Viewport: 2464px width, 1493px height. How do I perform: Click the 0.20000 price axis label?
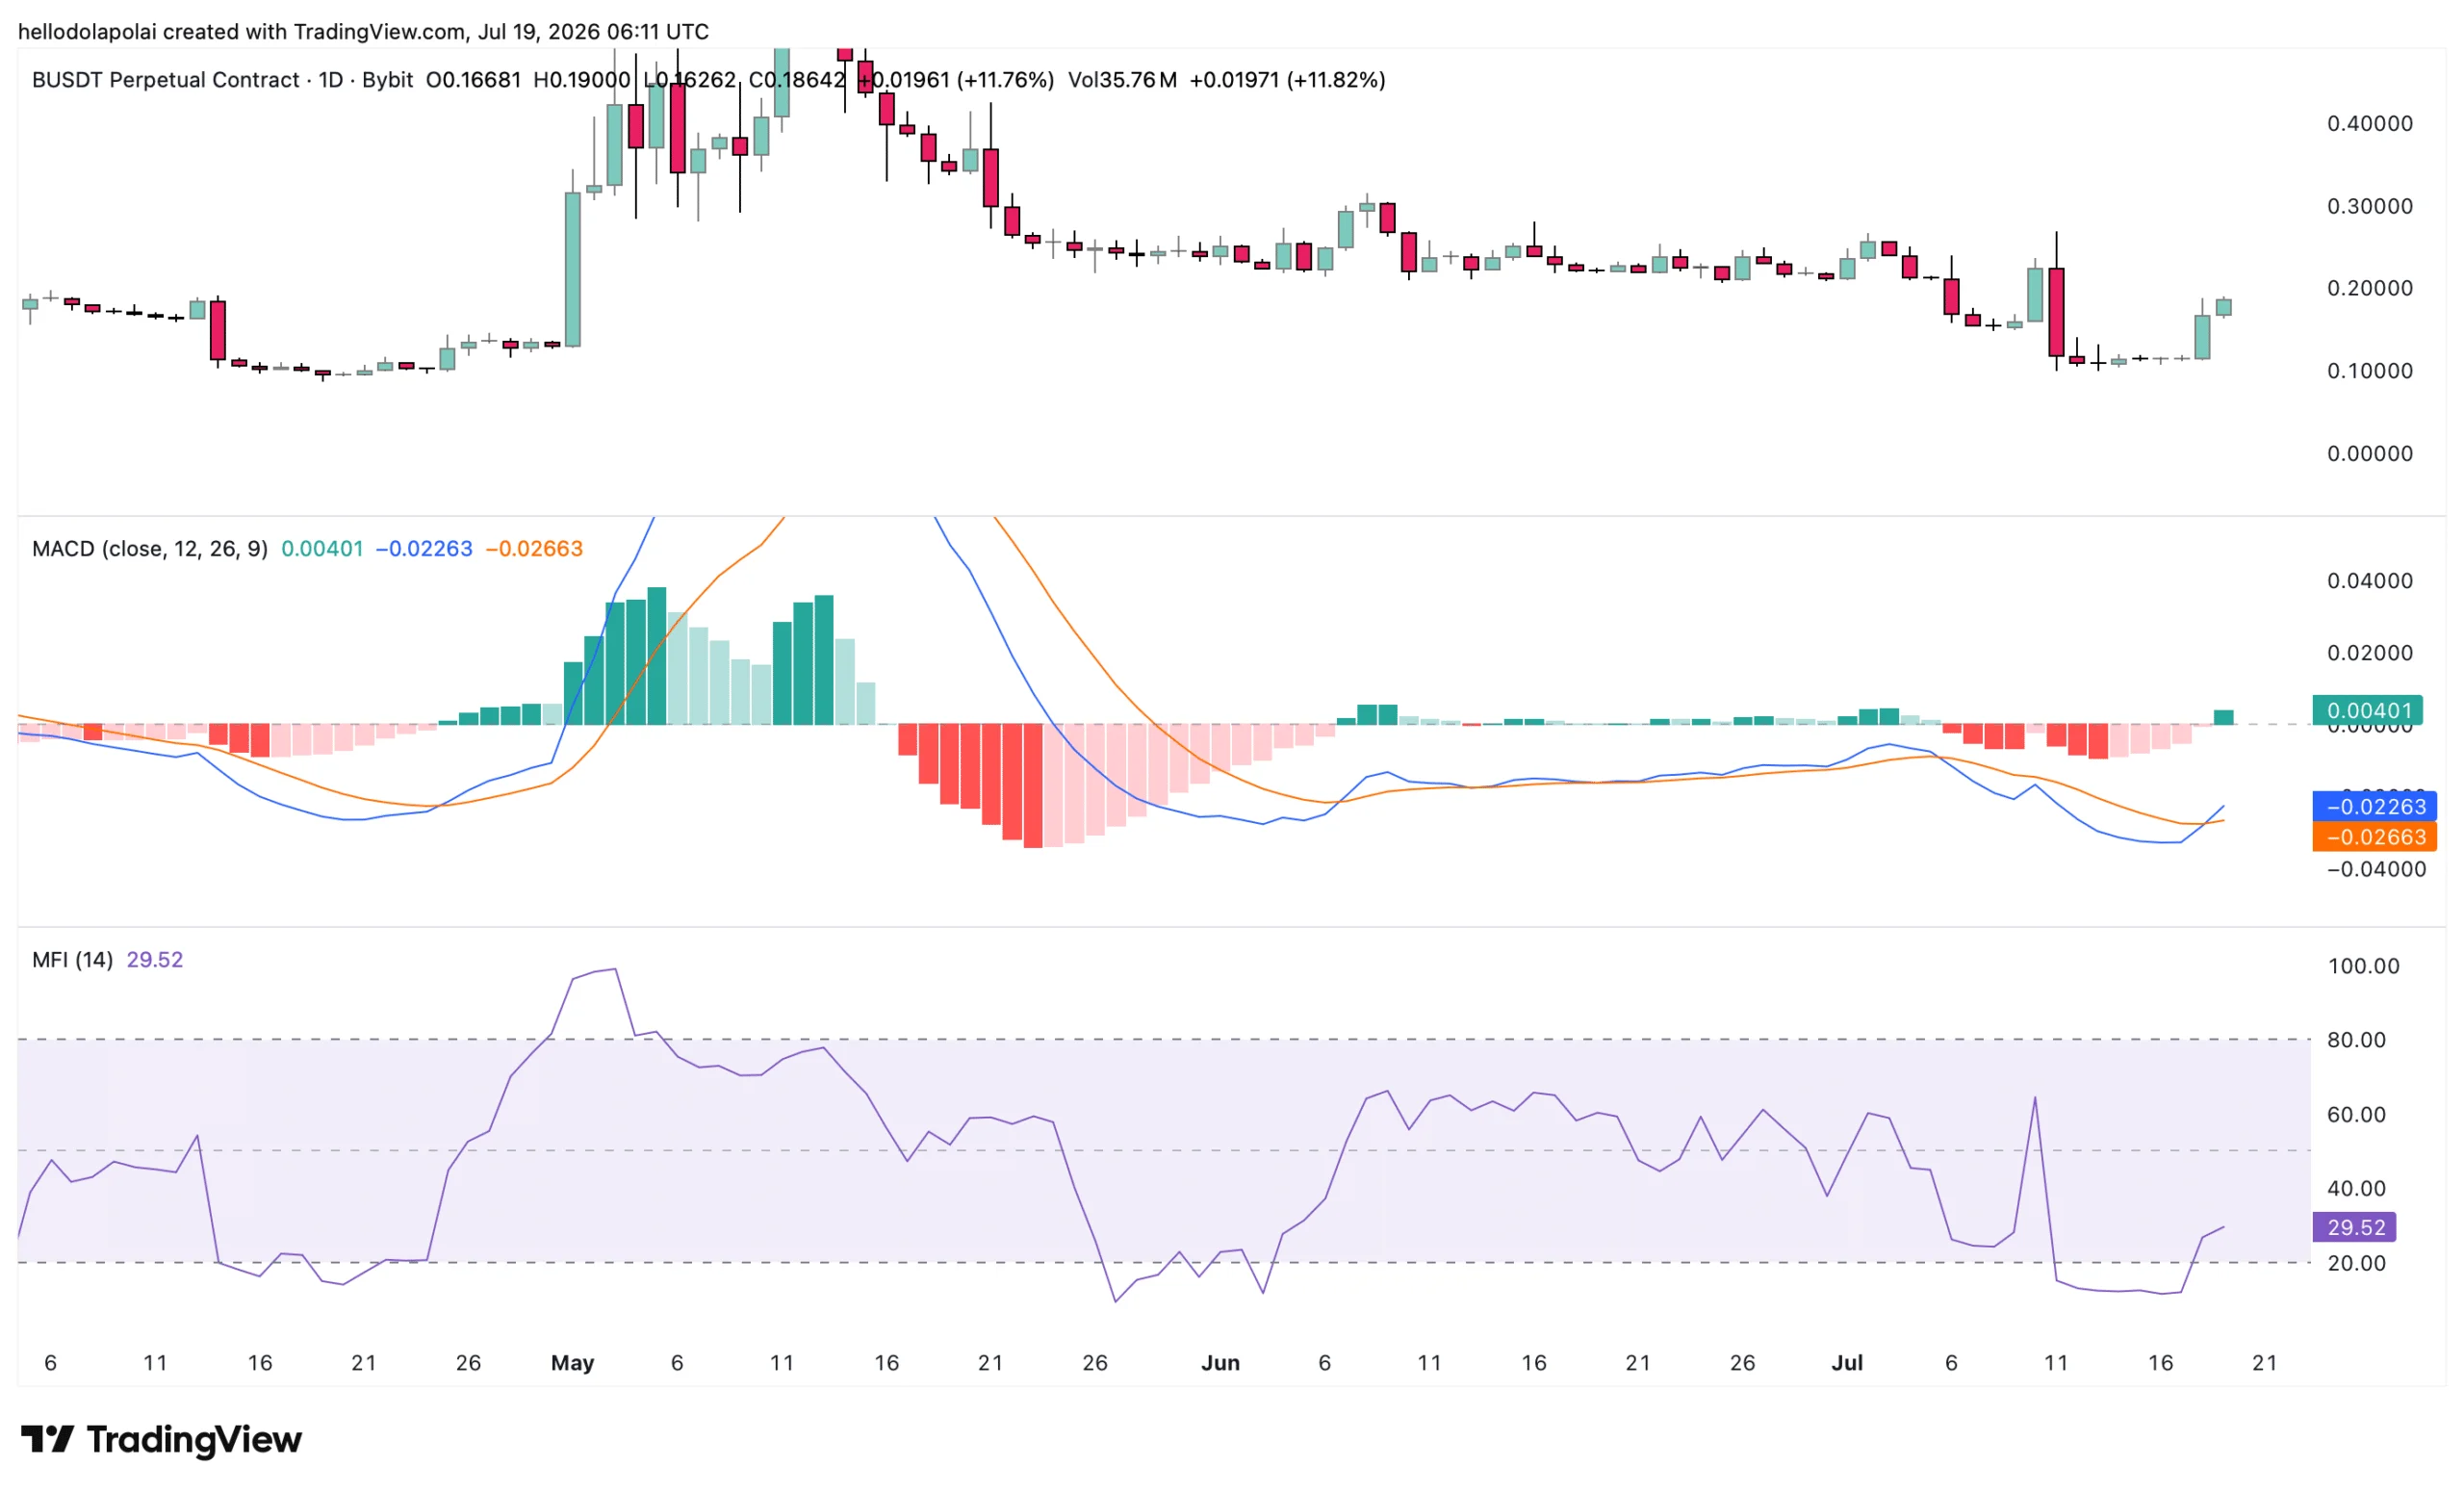click(2370, 288)
